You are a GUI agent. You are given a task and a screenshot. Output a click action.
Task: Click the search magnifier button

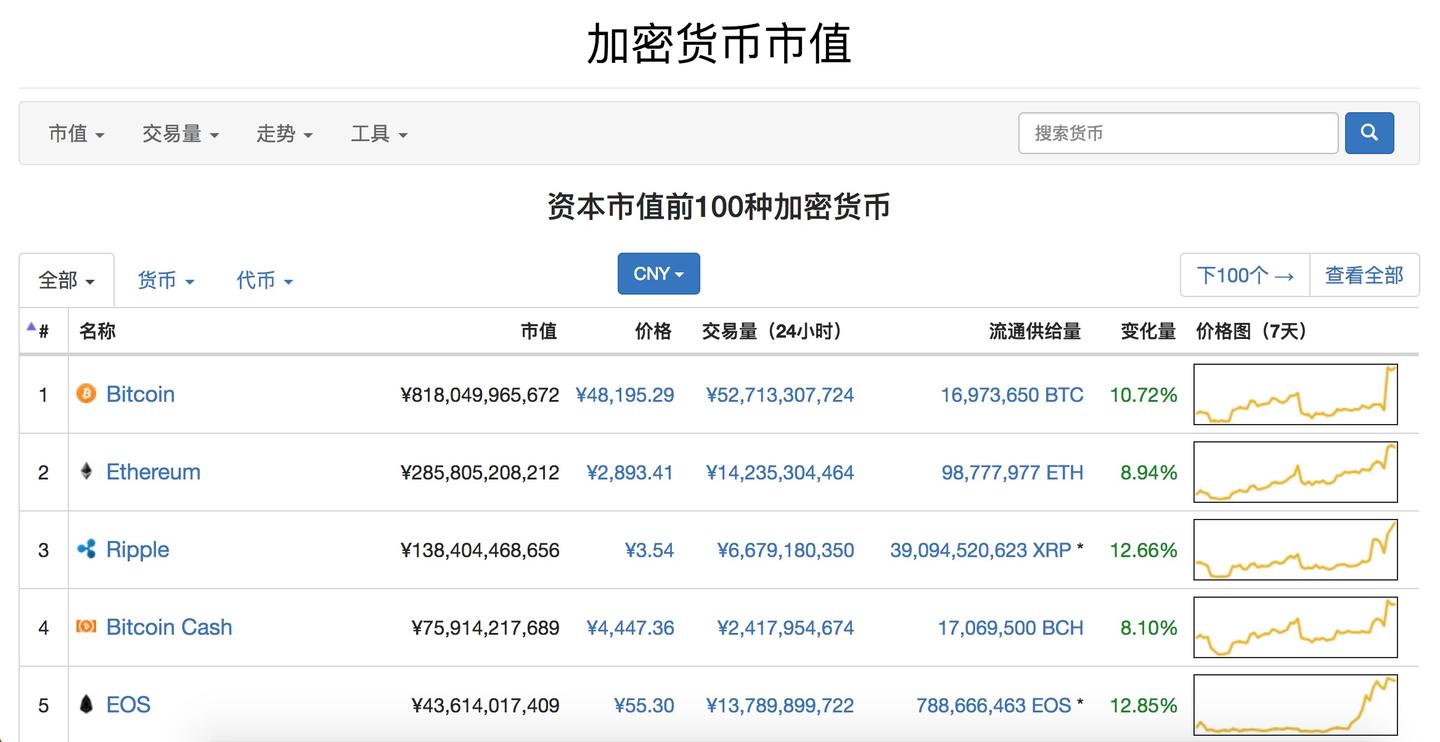1369,132
